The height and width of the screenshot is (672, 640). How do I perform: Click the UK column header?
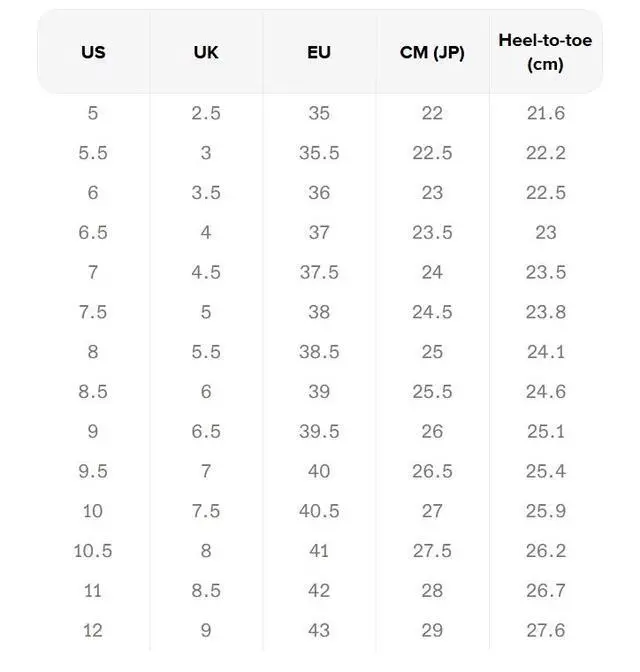206,53
